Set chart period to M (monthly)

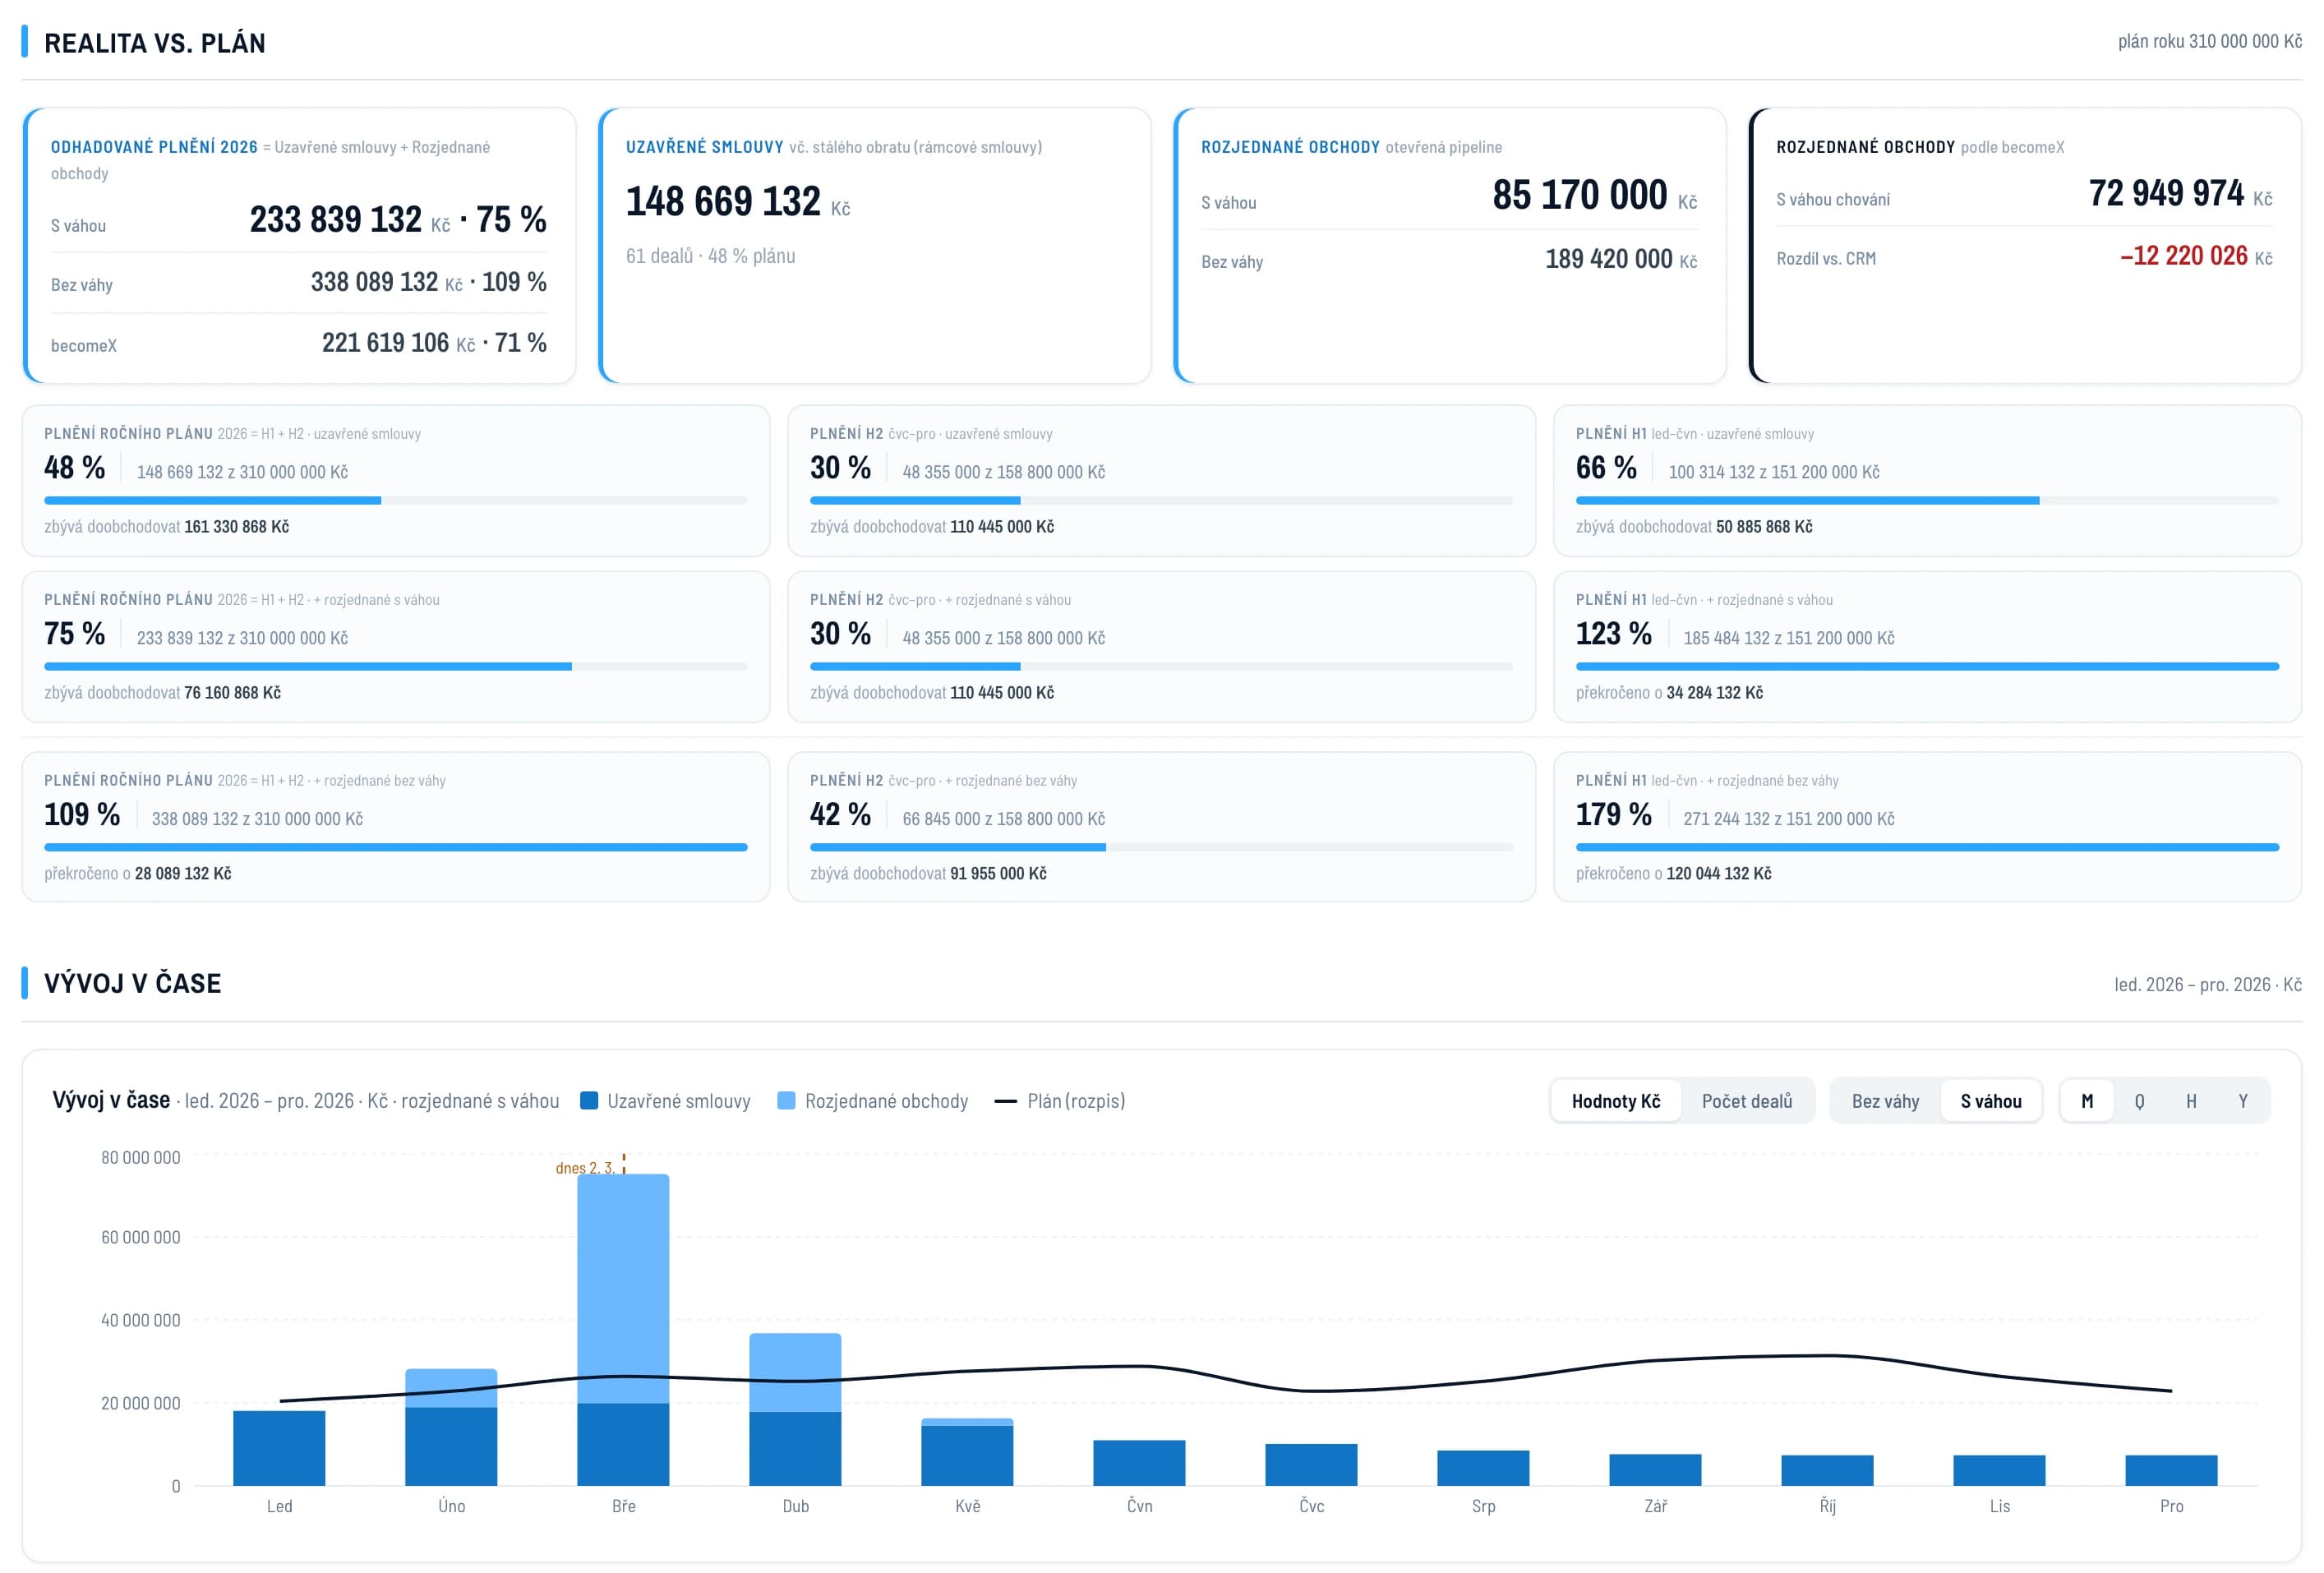click(2086, 1101)
